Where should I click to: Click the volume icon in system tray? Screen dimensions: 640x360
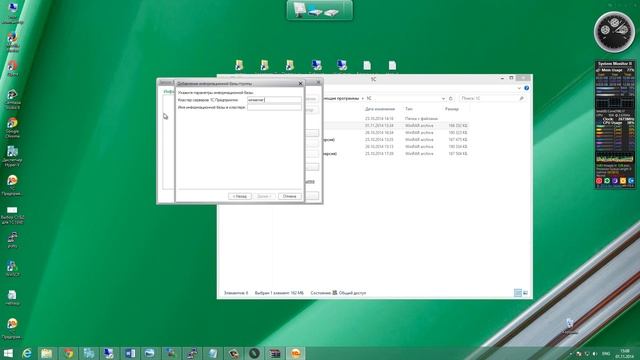595,353
